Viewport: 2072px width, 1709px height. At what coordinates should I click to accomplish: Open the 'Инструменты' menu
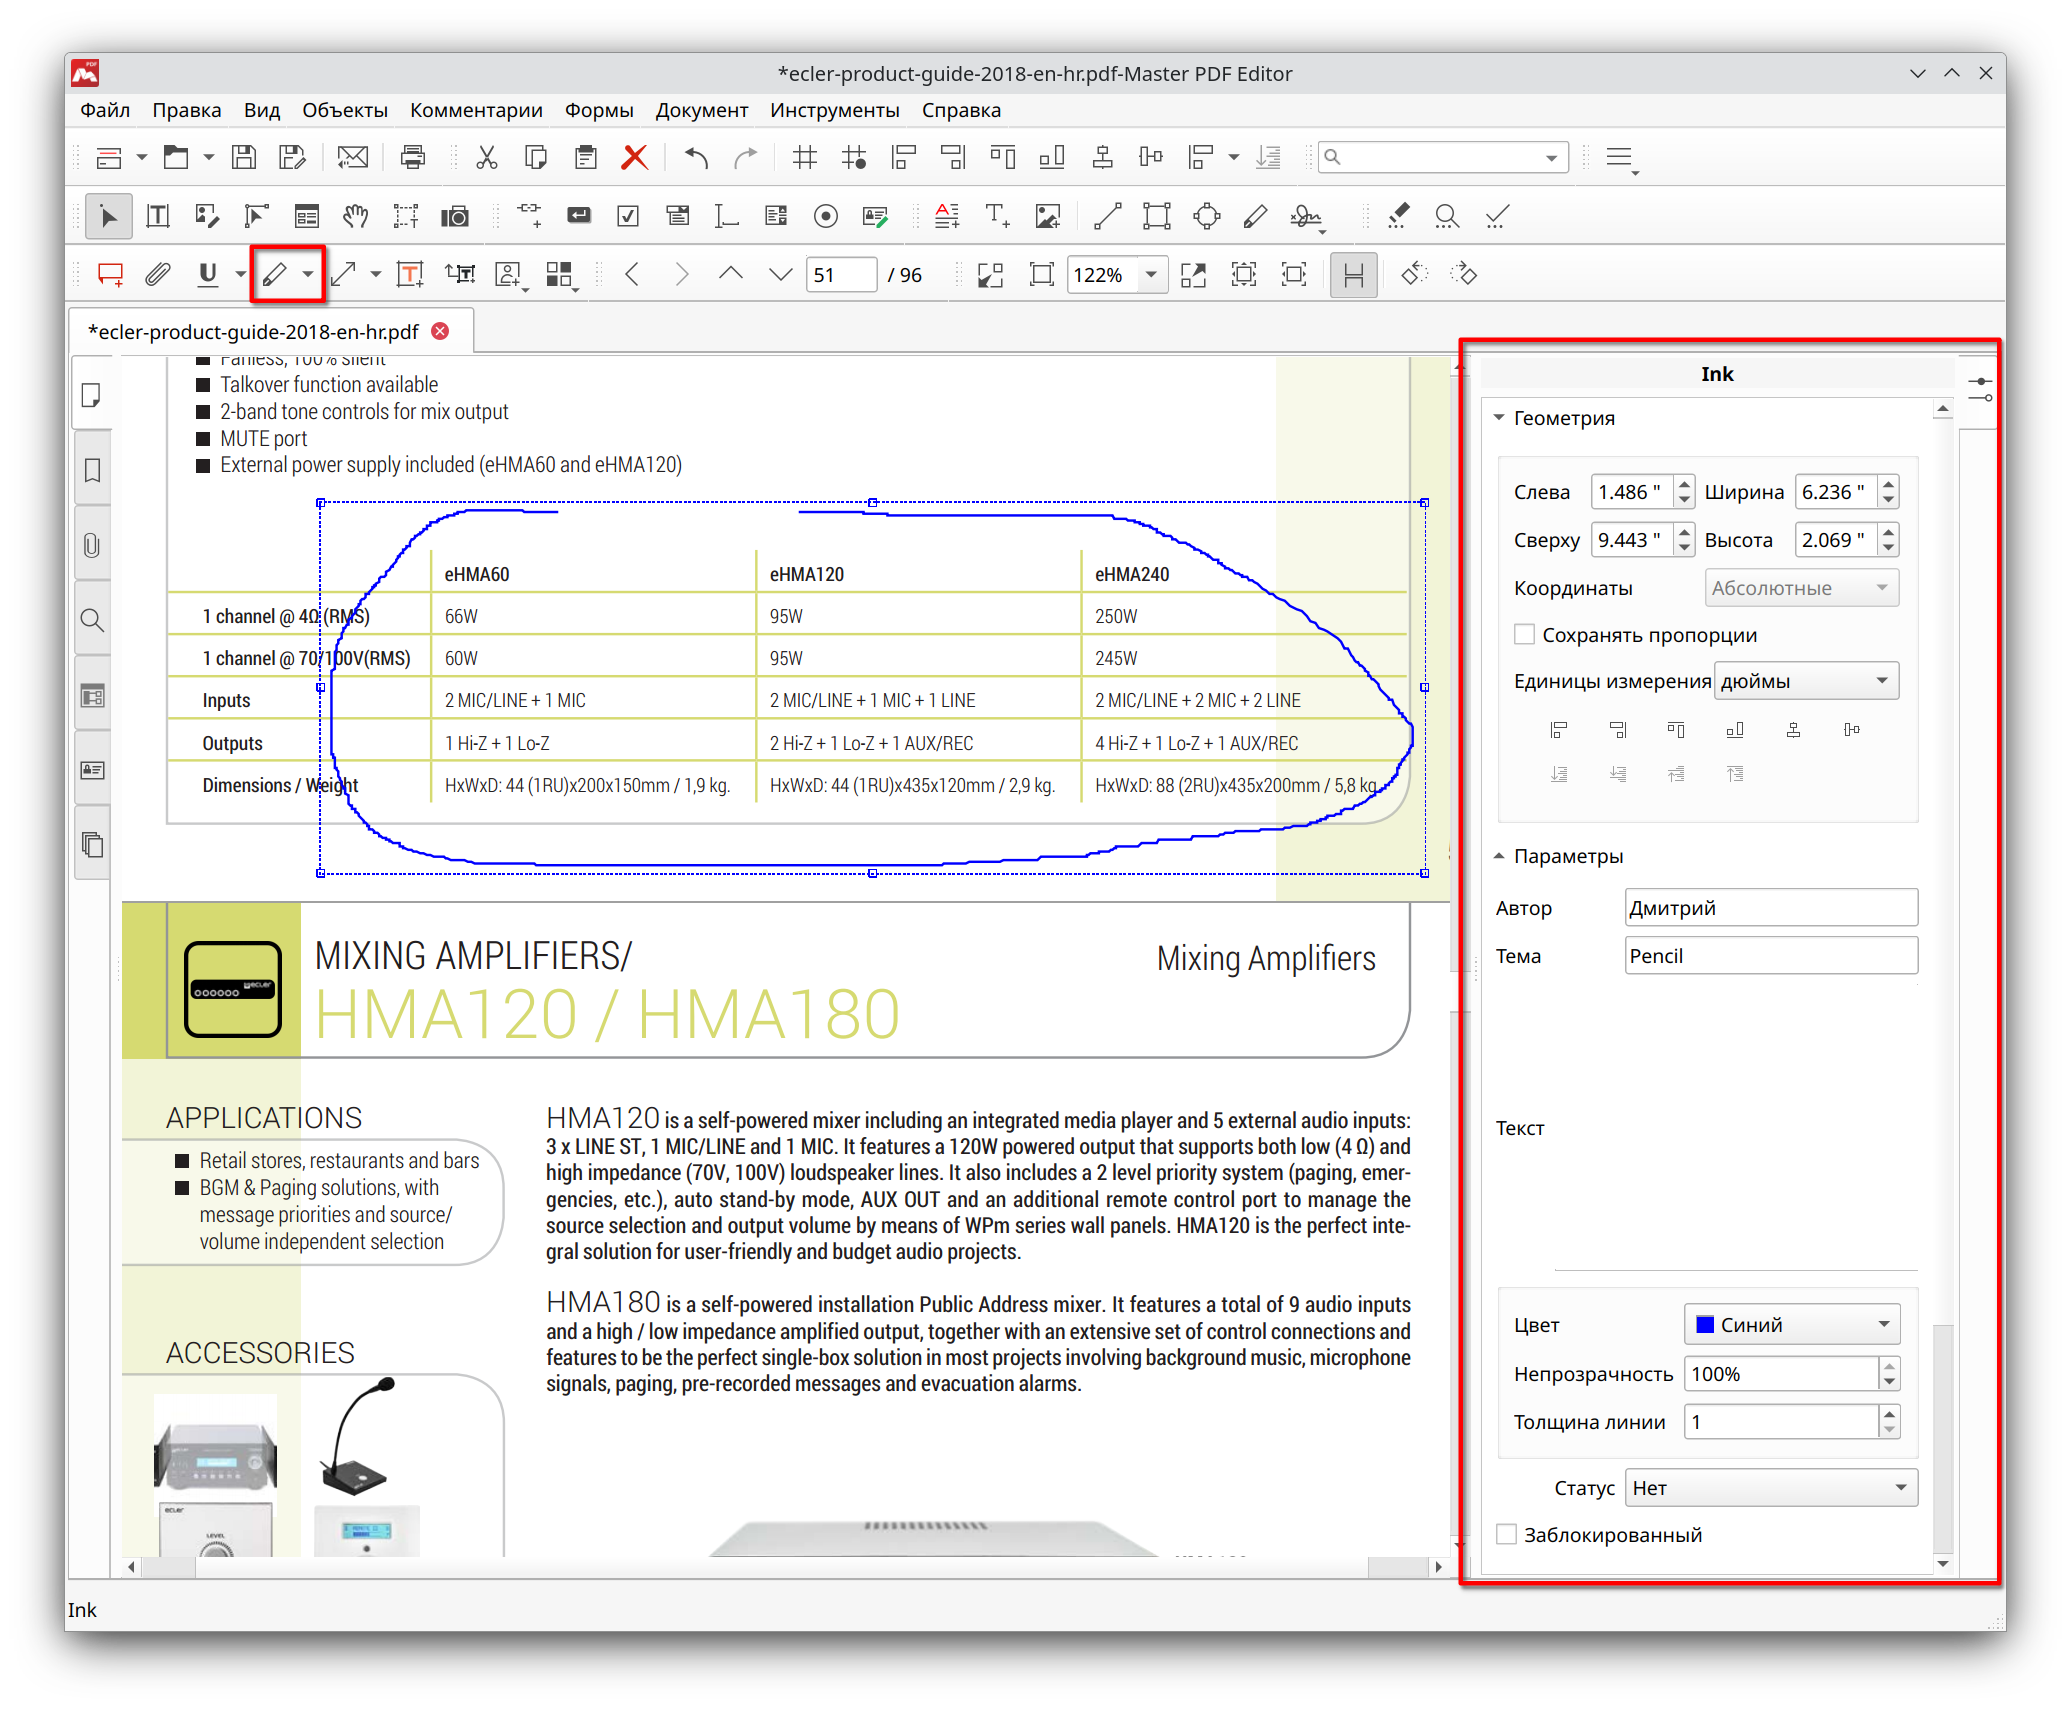[834, 110]
